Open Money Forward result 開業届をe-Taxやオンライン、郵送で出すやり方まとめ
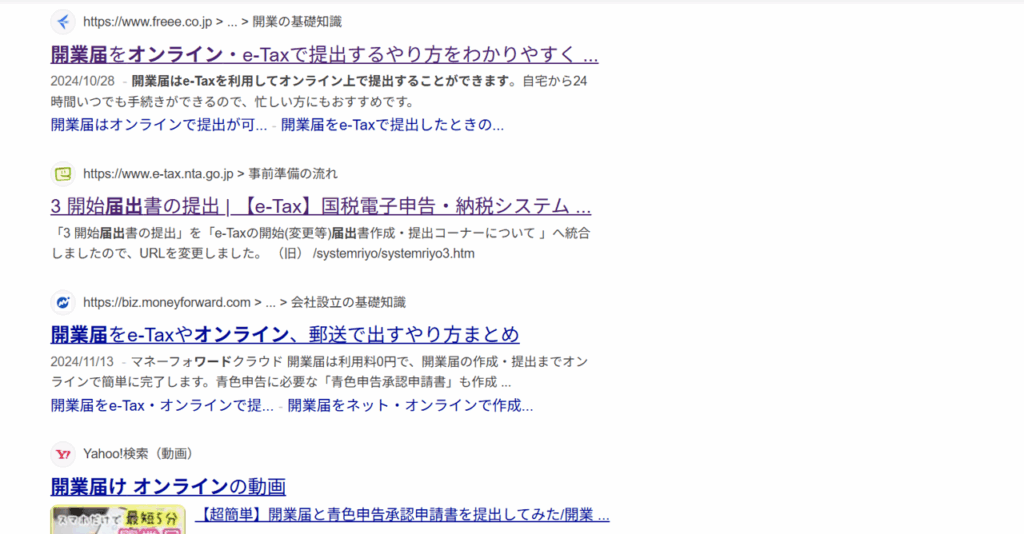The image size is (1024, 534). [x=285, y=334]
